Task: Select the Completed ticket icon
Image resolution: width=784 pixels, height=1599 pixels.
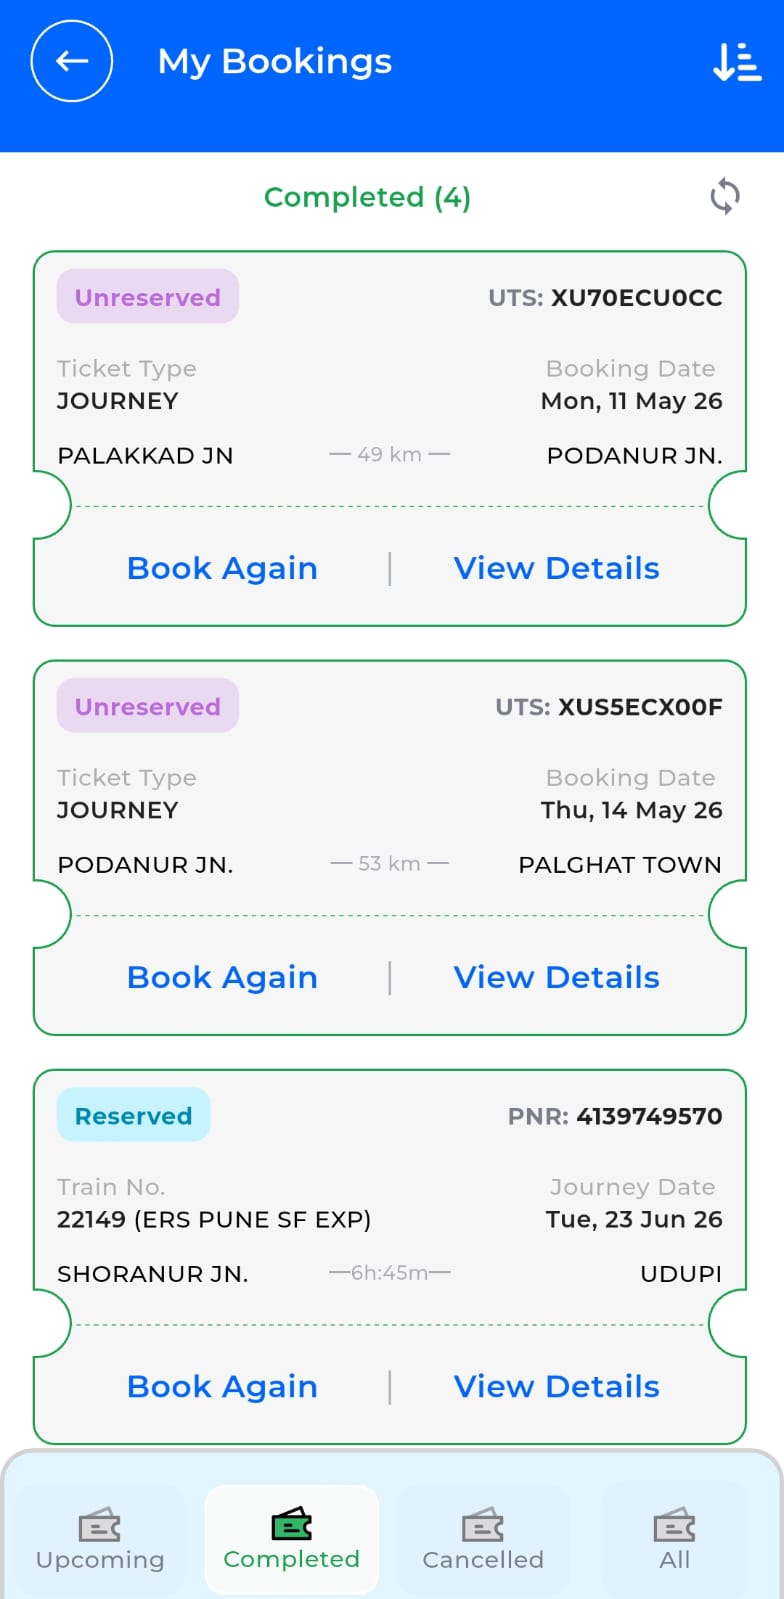Action: (x=292, y=1525)
